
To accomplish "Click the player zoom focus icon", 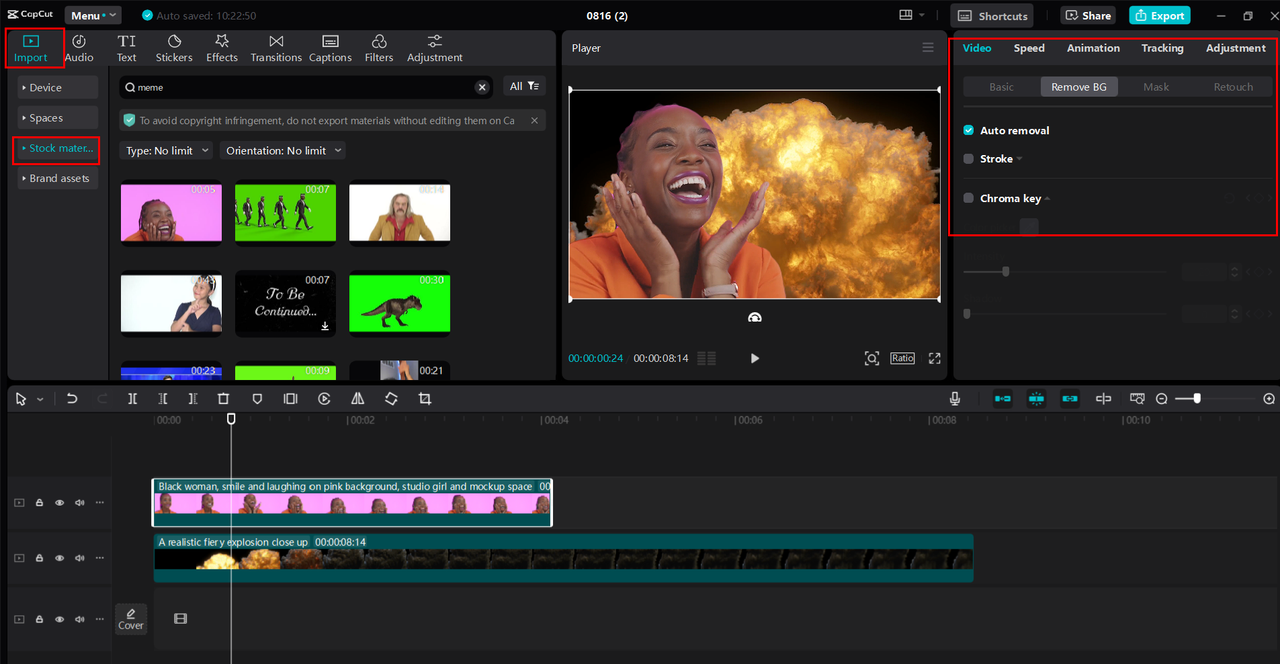I will point(872,358).
